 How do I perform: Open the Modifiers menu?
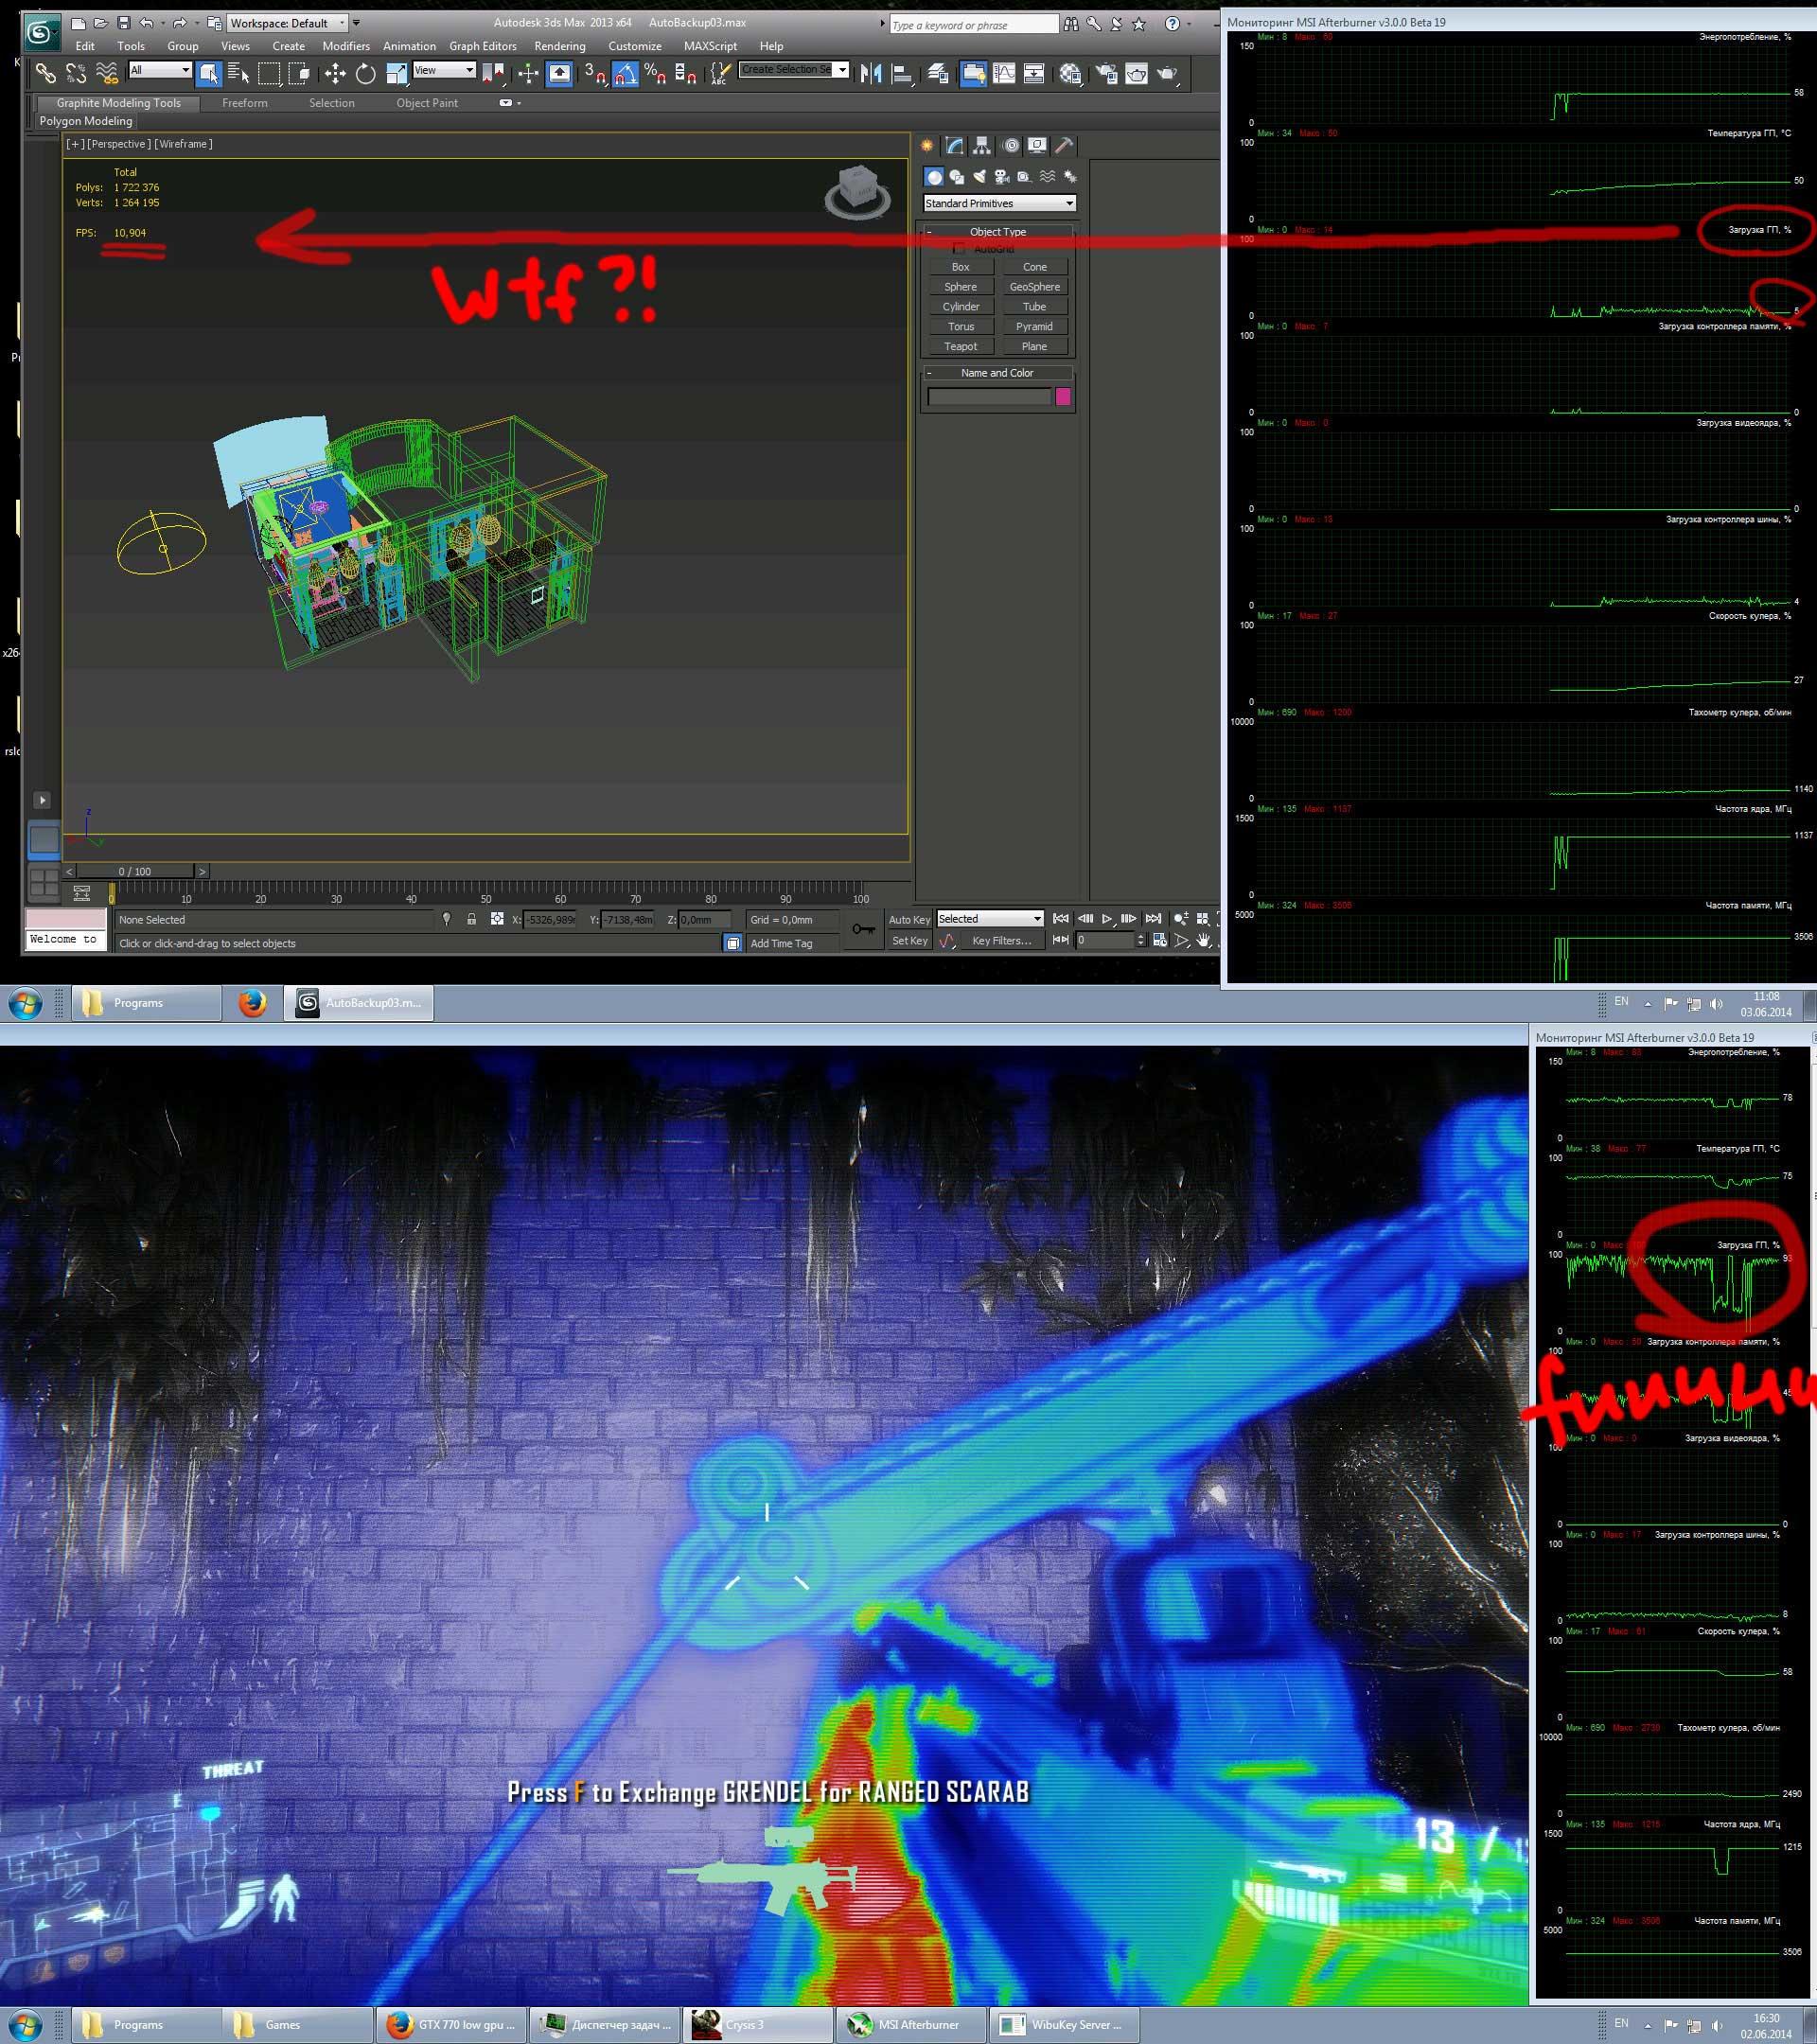(x=346, y=46)
